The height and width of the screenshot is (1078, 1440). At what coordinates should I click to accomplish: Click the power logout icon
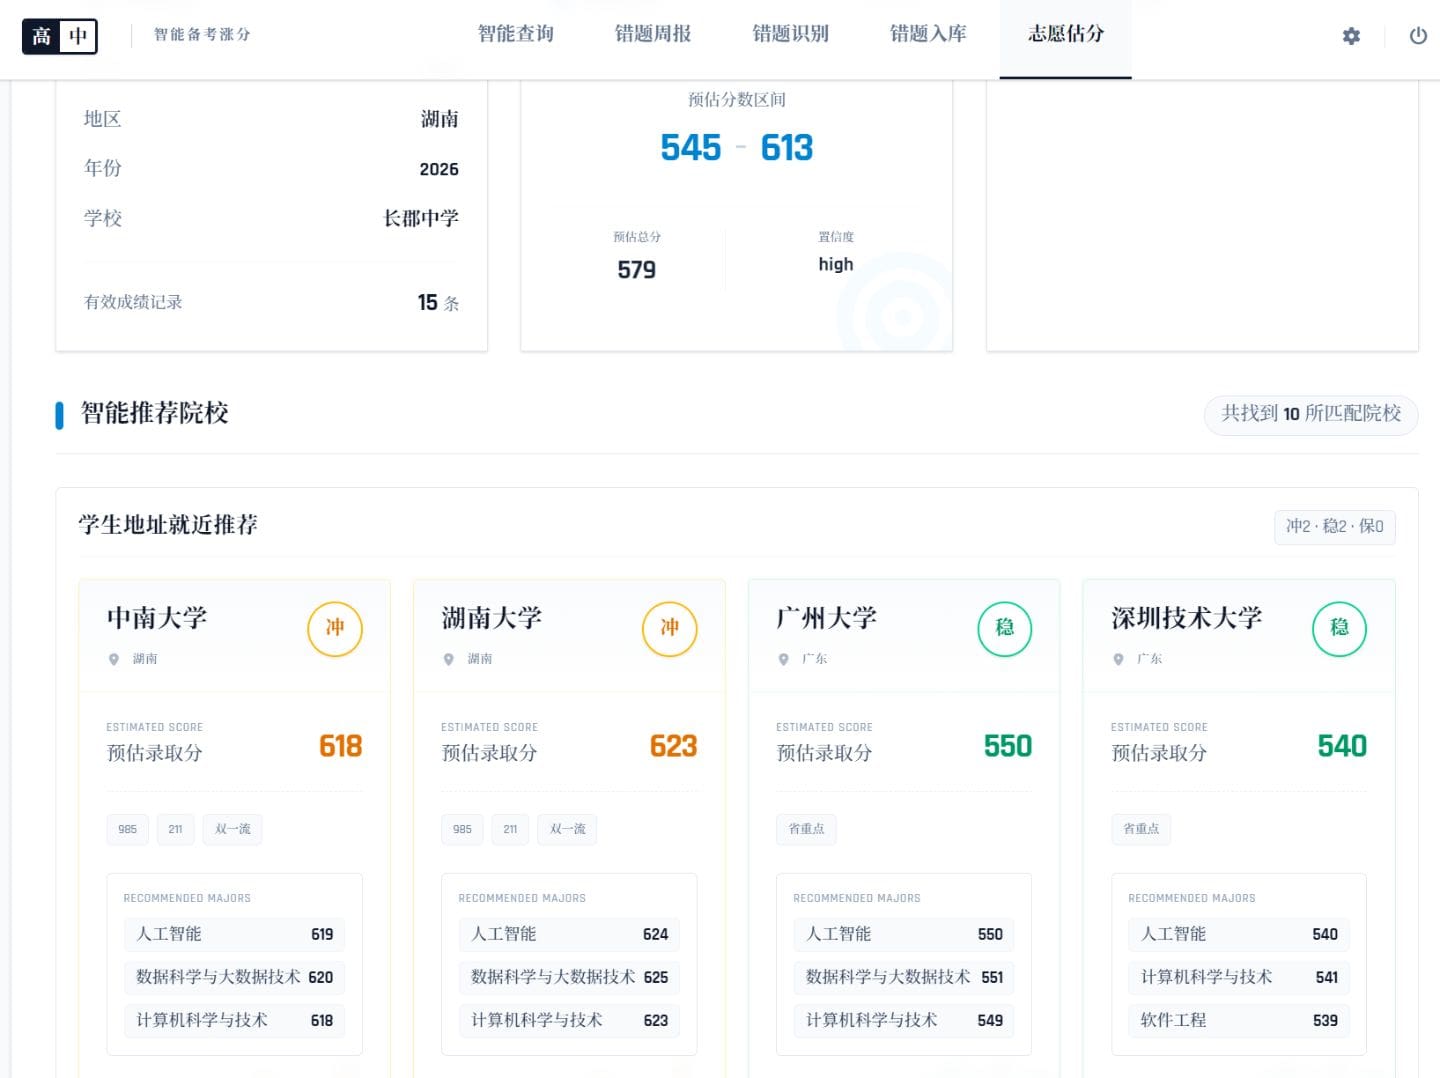1418,36
